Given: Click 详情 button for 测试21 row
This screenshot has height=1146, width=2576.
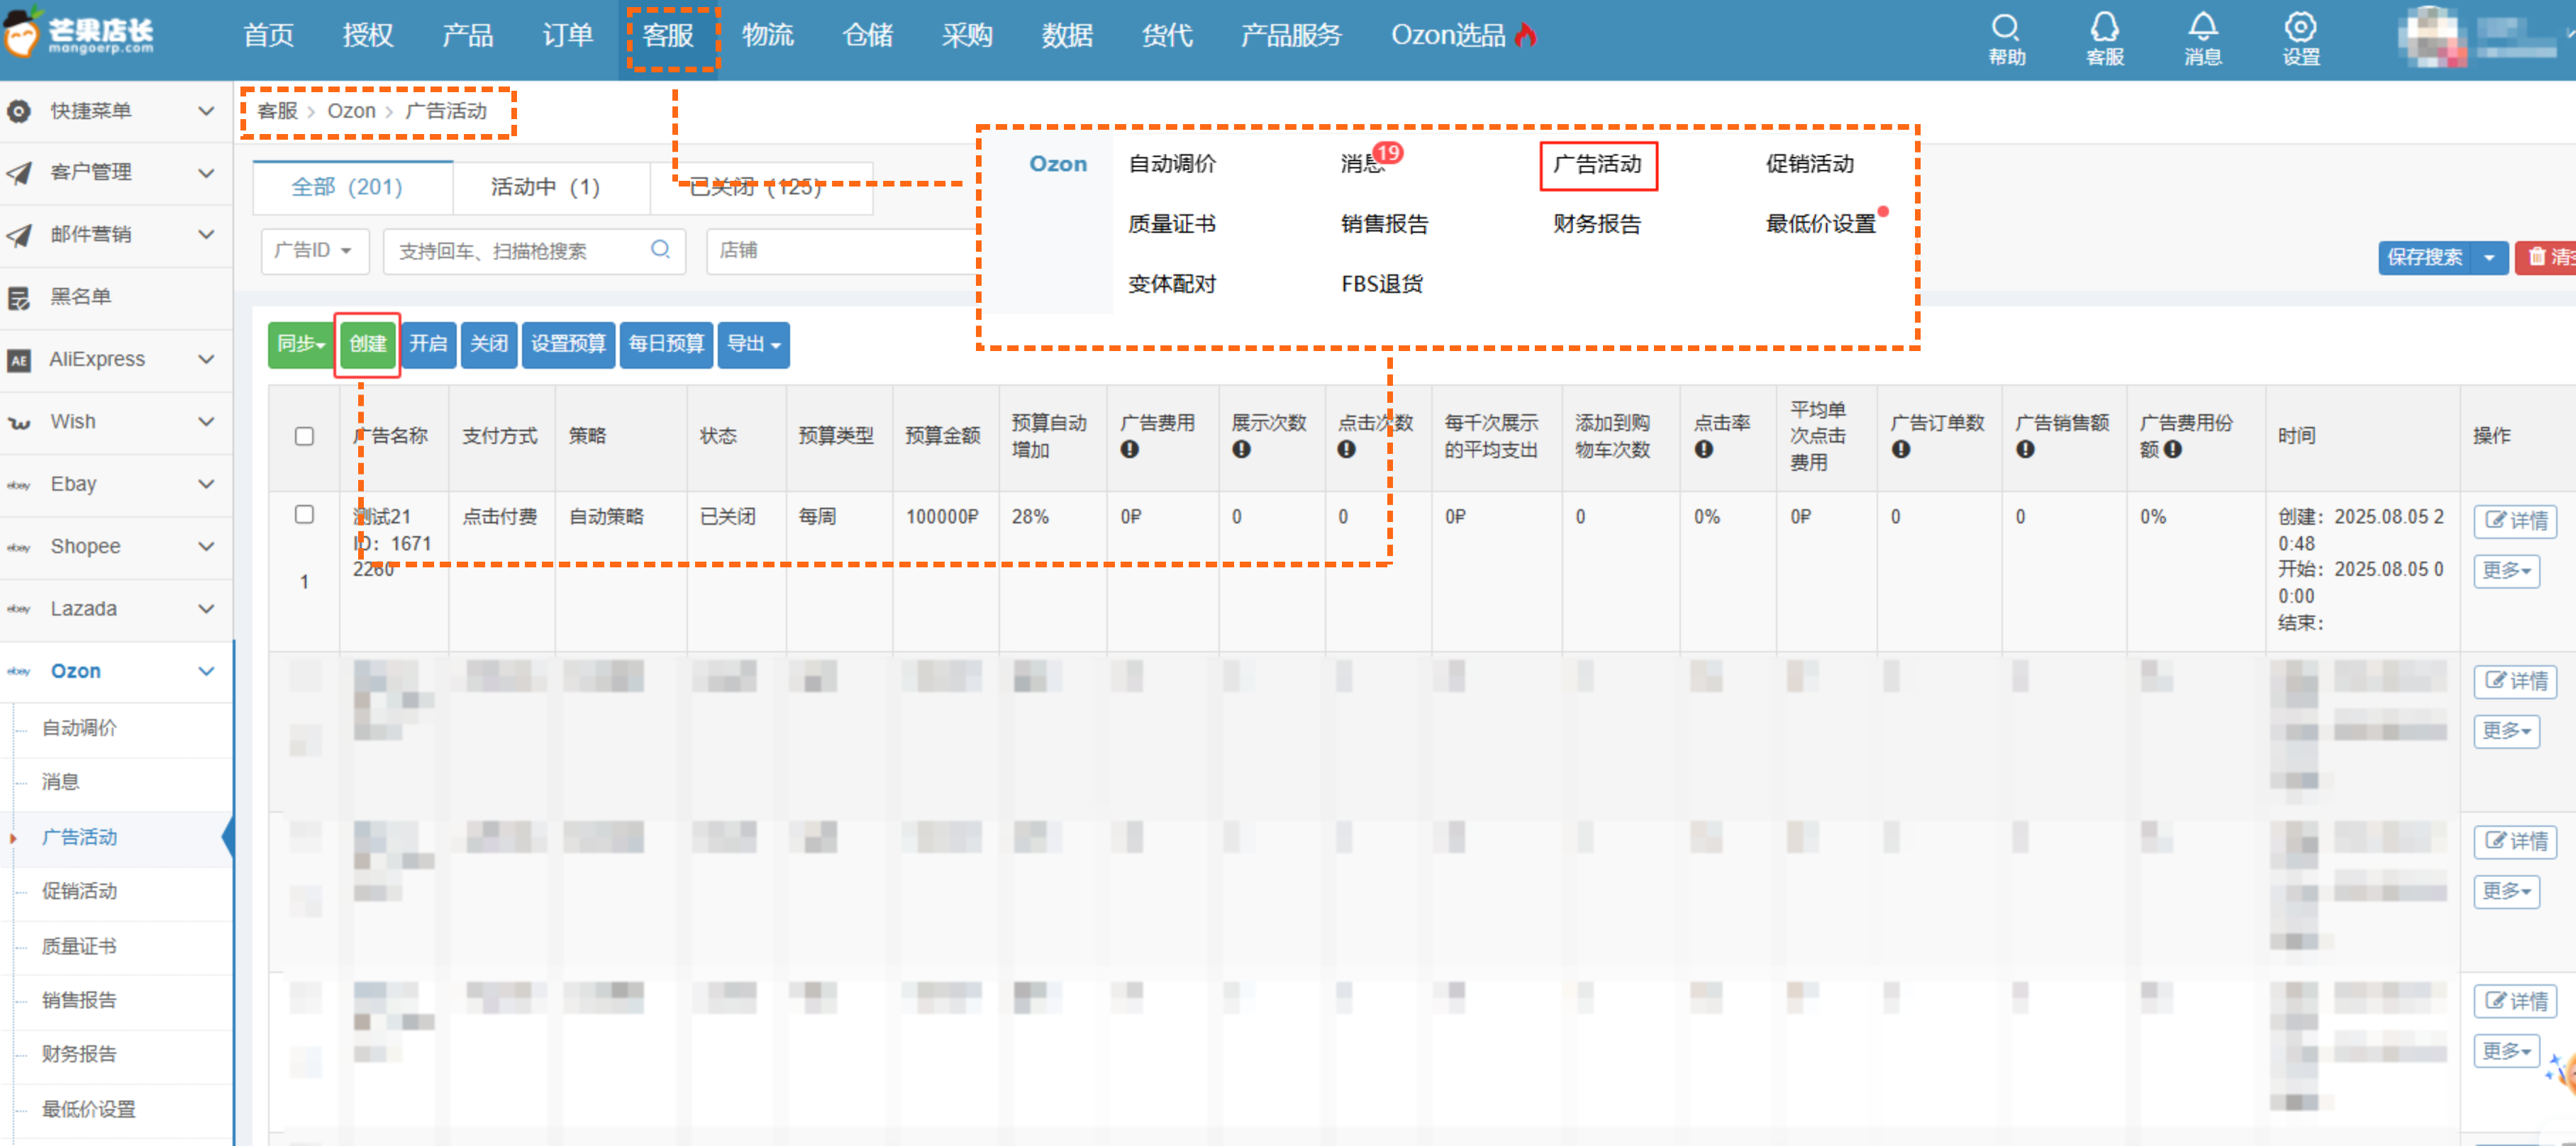Looking at the screenshot, I should (x=2516, y=521).
